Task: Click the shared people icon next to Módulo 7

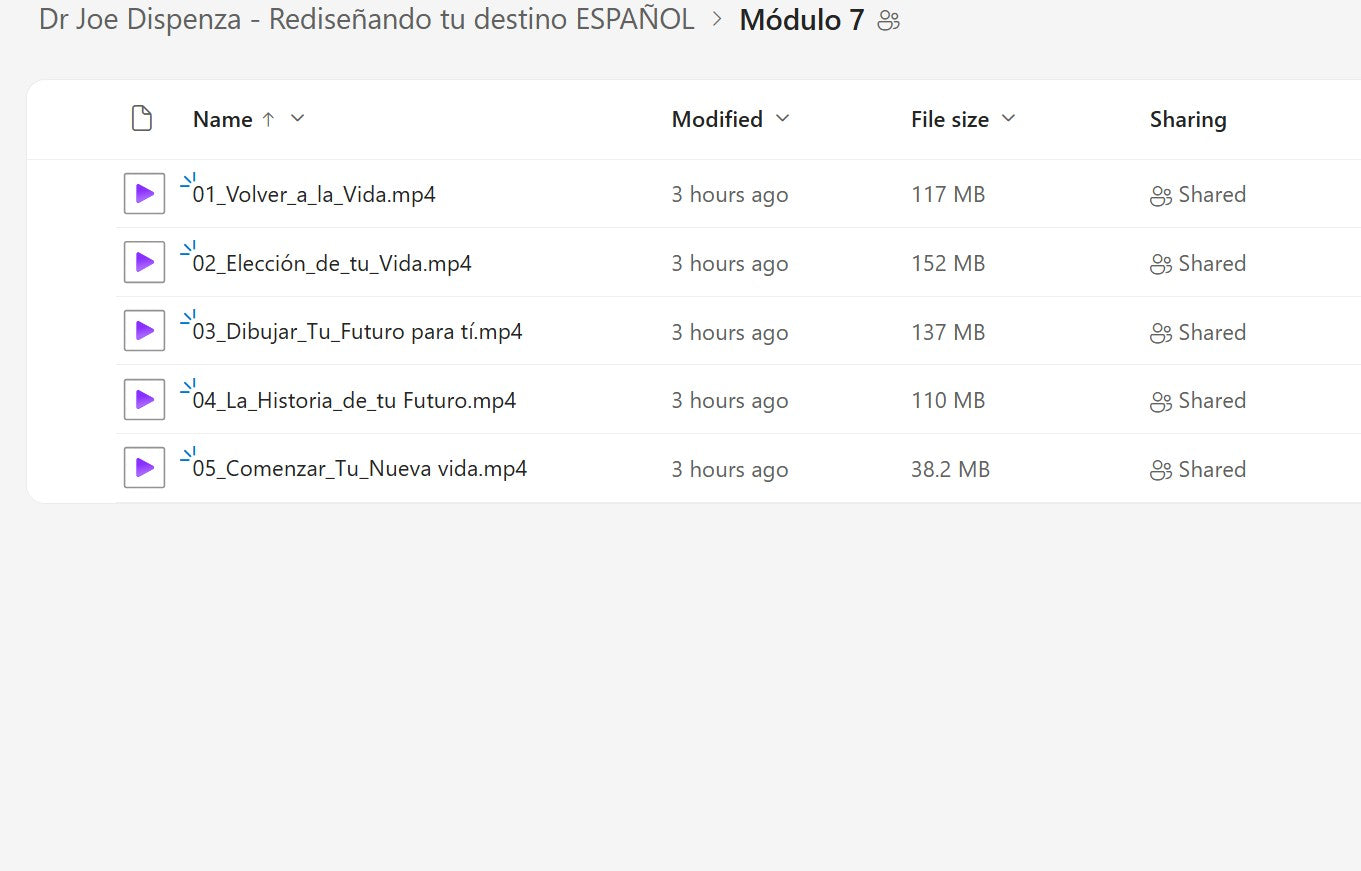Action: tap(888, 21)
